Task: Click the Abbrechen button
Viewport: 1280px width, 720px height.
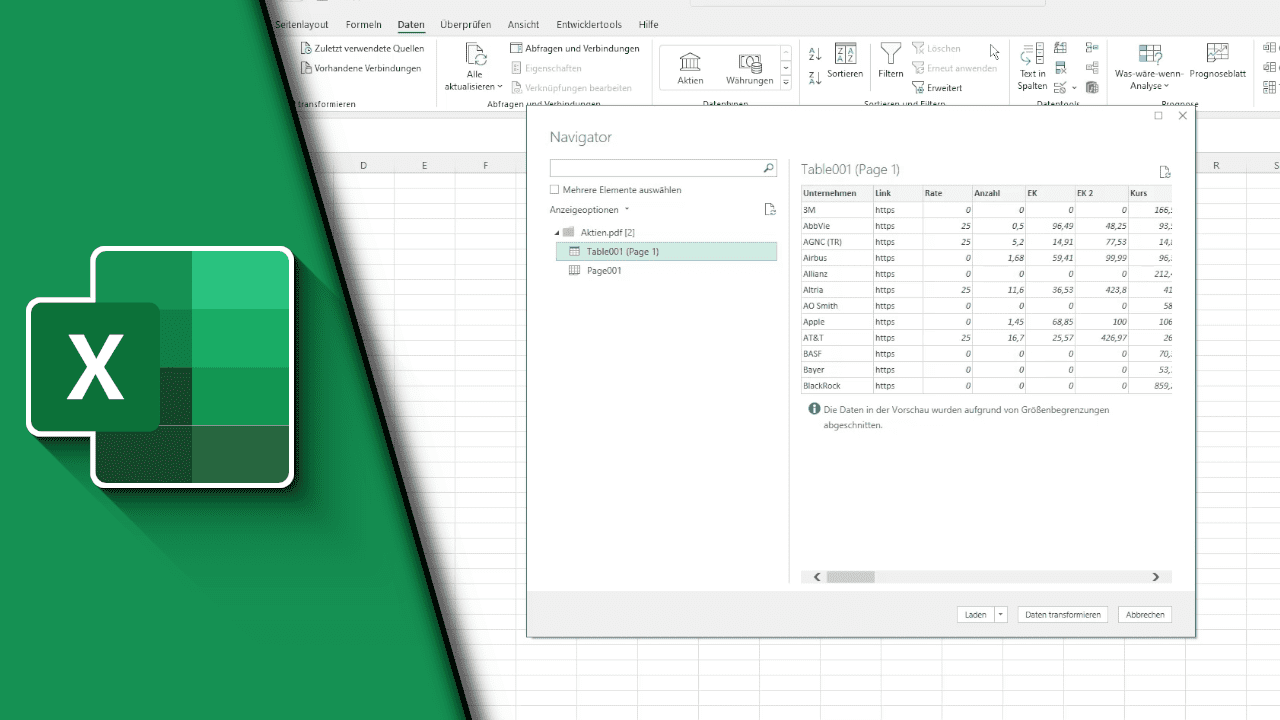Action: pos(1144,614)
